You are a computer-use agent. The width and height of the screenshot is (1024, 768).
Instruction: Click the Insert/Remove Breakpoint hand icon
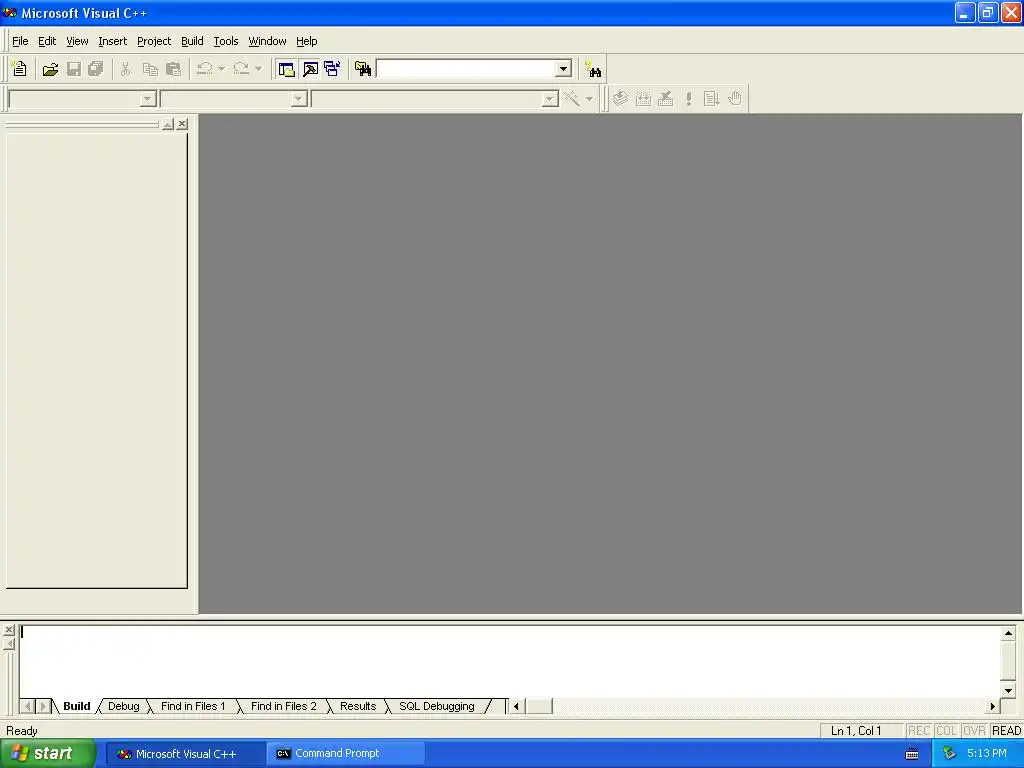[x=735, y=99]
